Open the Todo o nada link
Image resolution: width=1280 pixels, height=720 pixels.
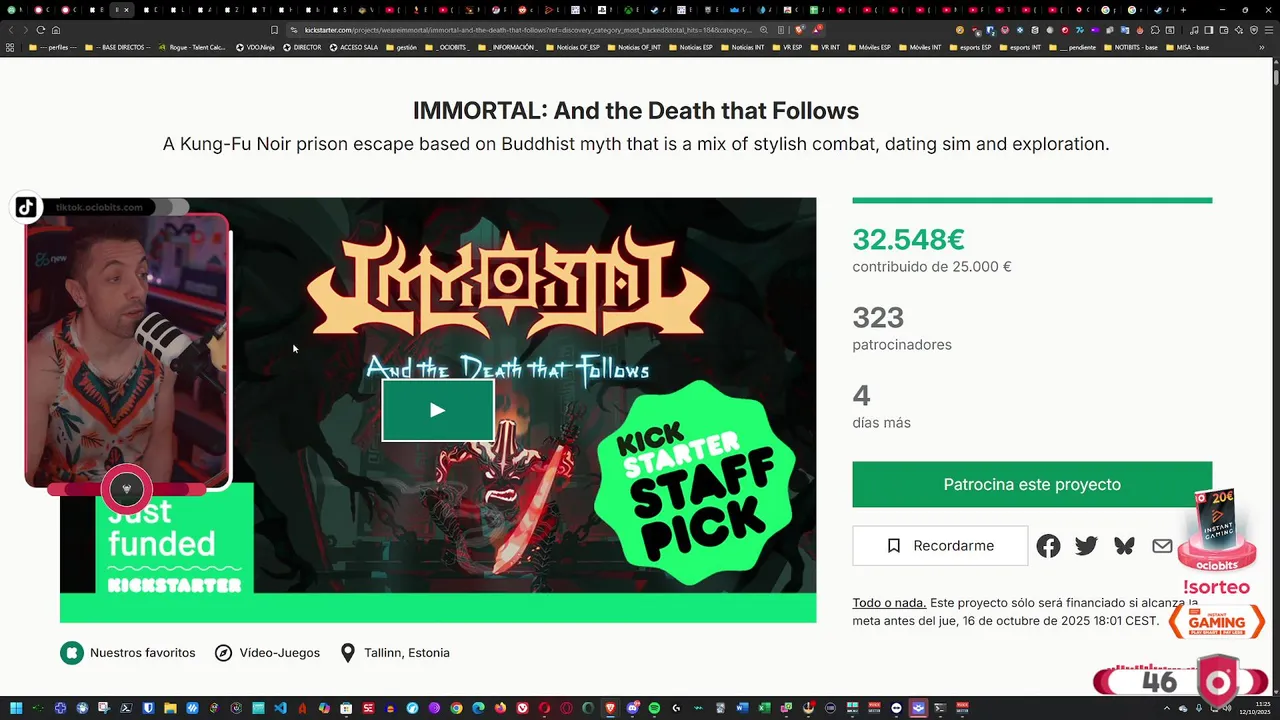point(889,603)
